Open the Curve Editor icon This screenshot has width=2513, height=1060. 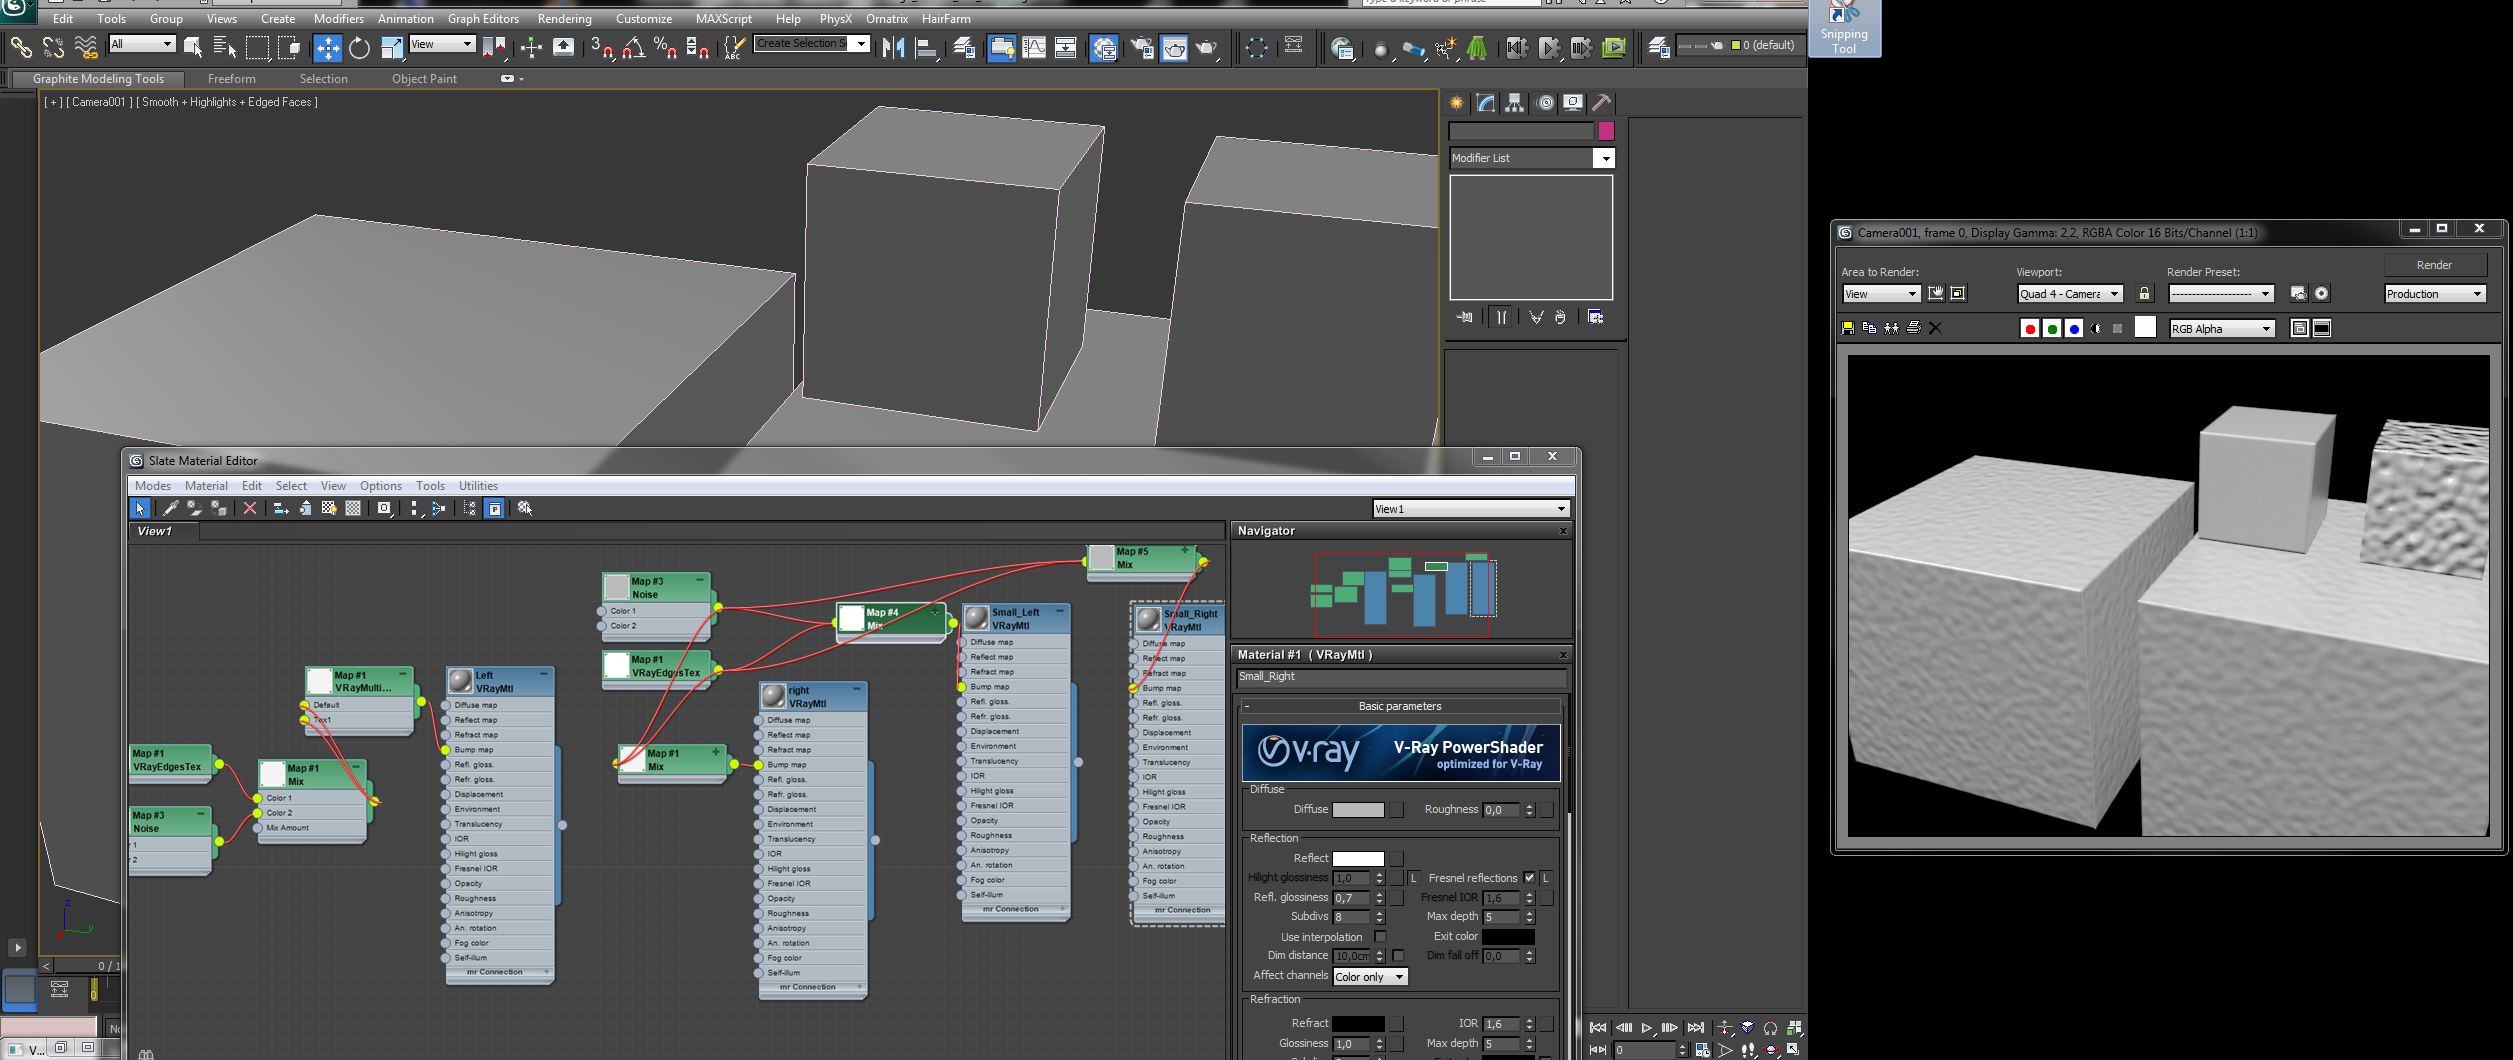pyautogui.click(x=1034, y=47)
